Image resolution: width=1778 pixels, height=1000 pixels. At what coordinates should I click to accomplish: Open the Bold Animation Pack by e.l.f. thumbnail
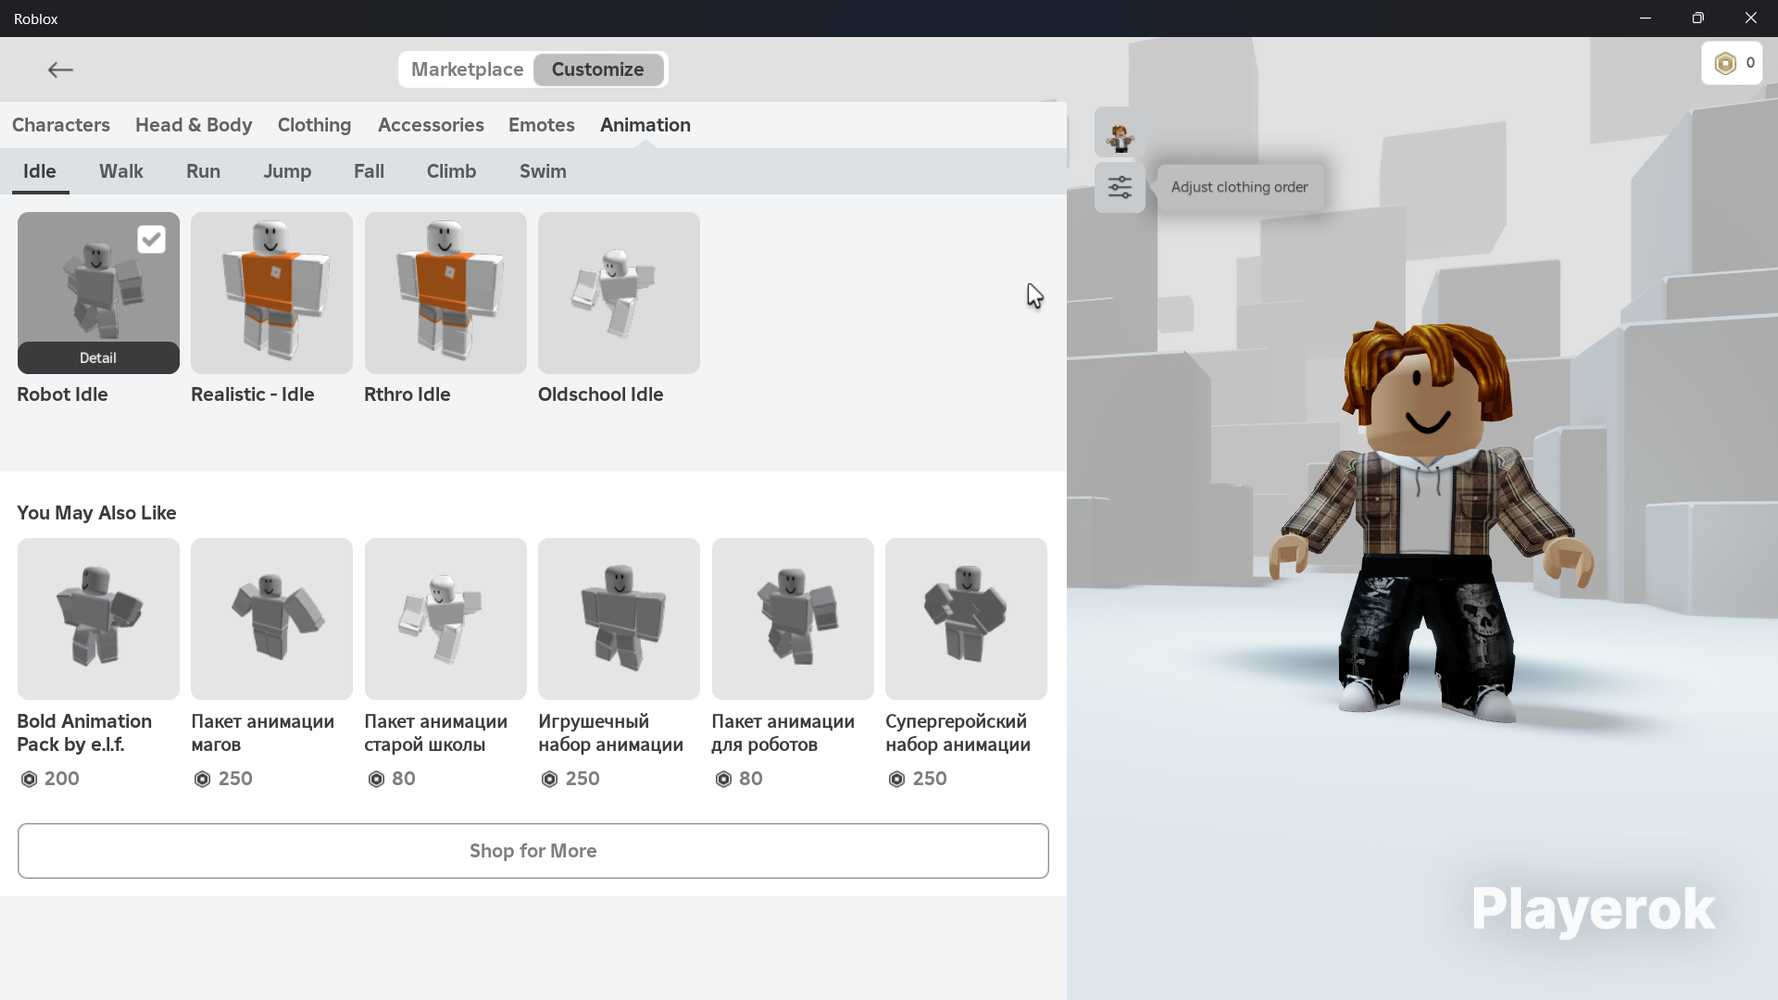98,619
